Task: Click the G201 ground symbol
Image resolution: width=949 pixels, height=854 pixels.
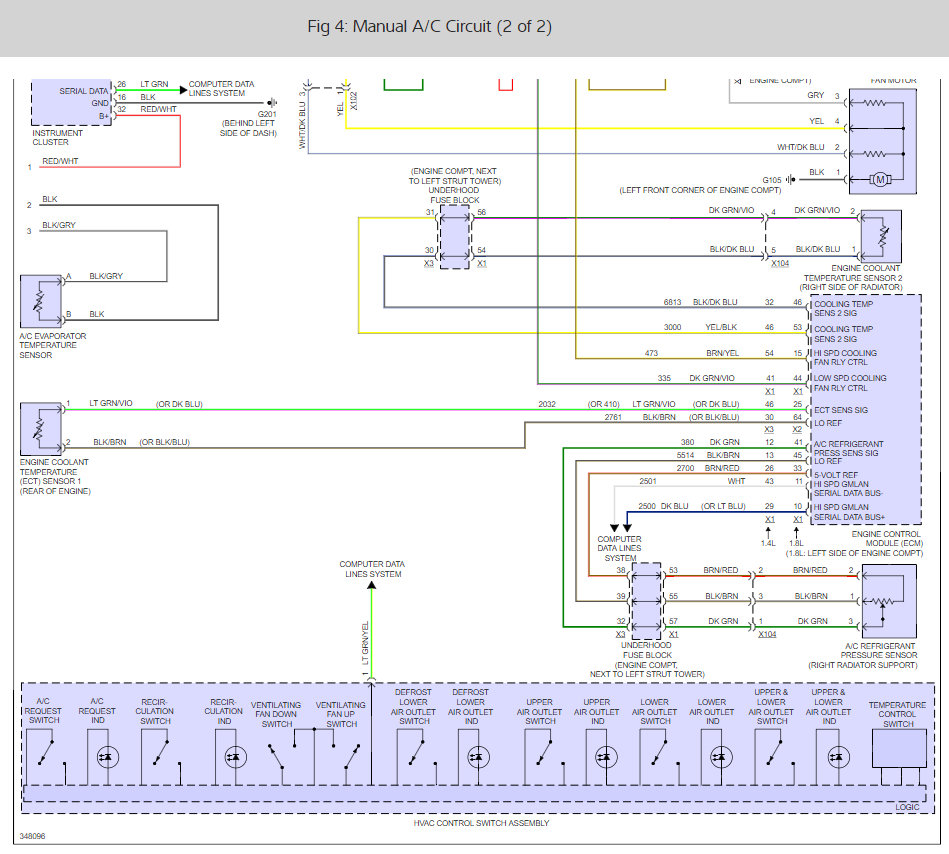Action: coord(272,103)
